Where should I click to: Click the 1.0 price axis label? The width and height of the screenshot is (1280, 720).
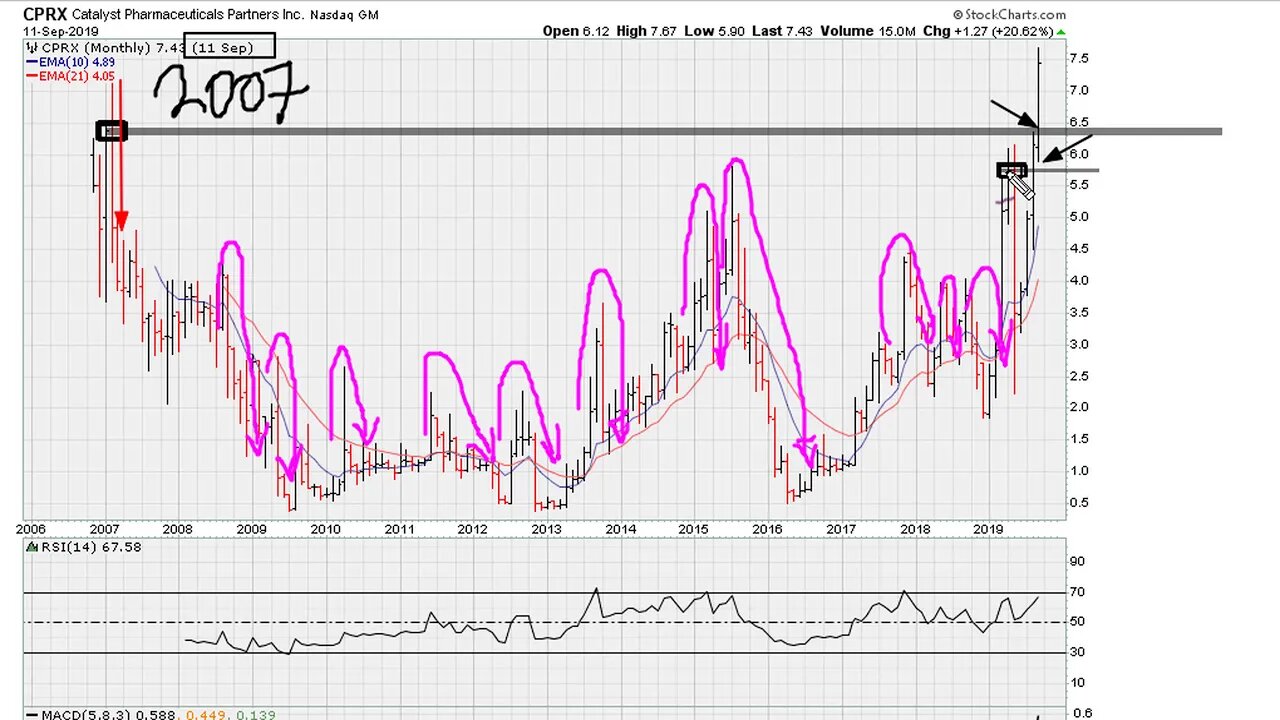point(1079,470)
